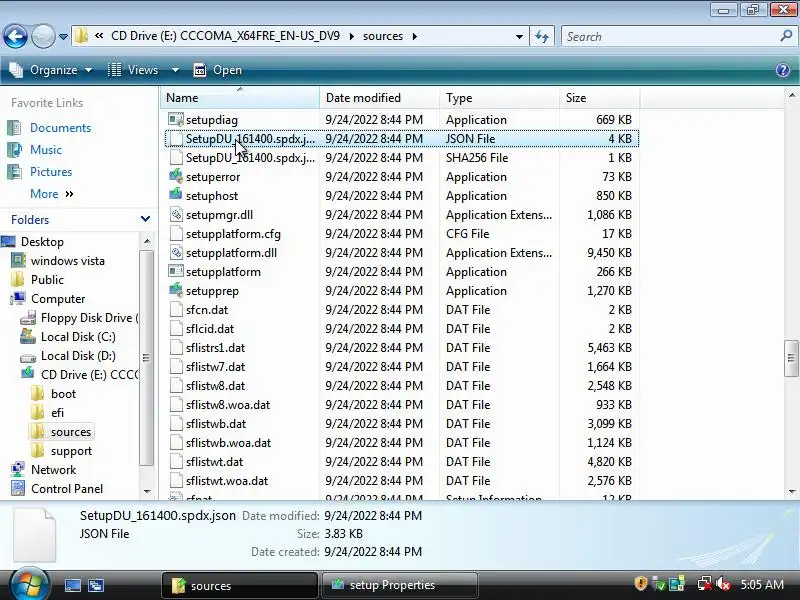Screen dimensions: 800x600
Task: Open Pictures favorite link
Action: click(51, 171)
